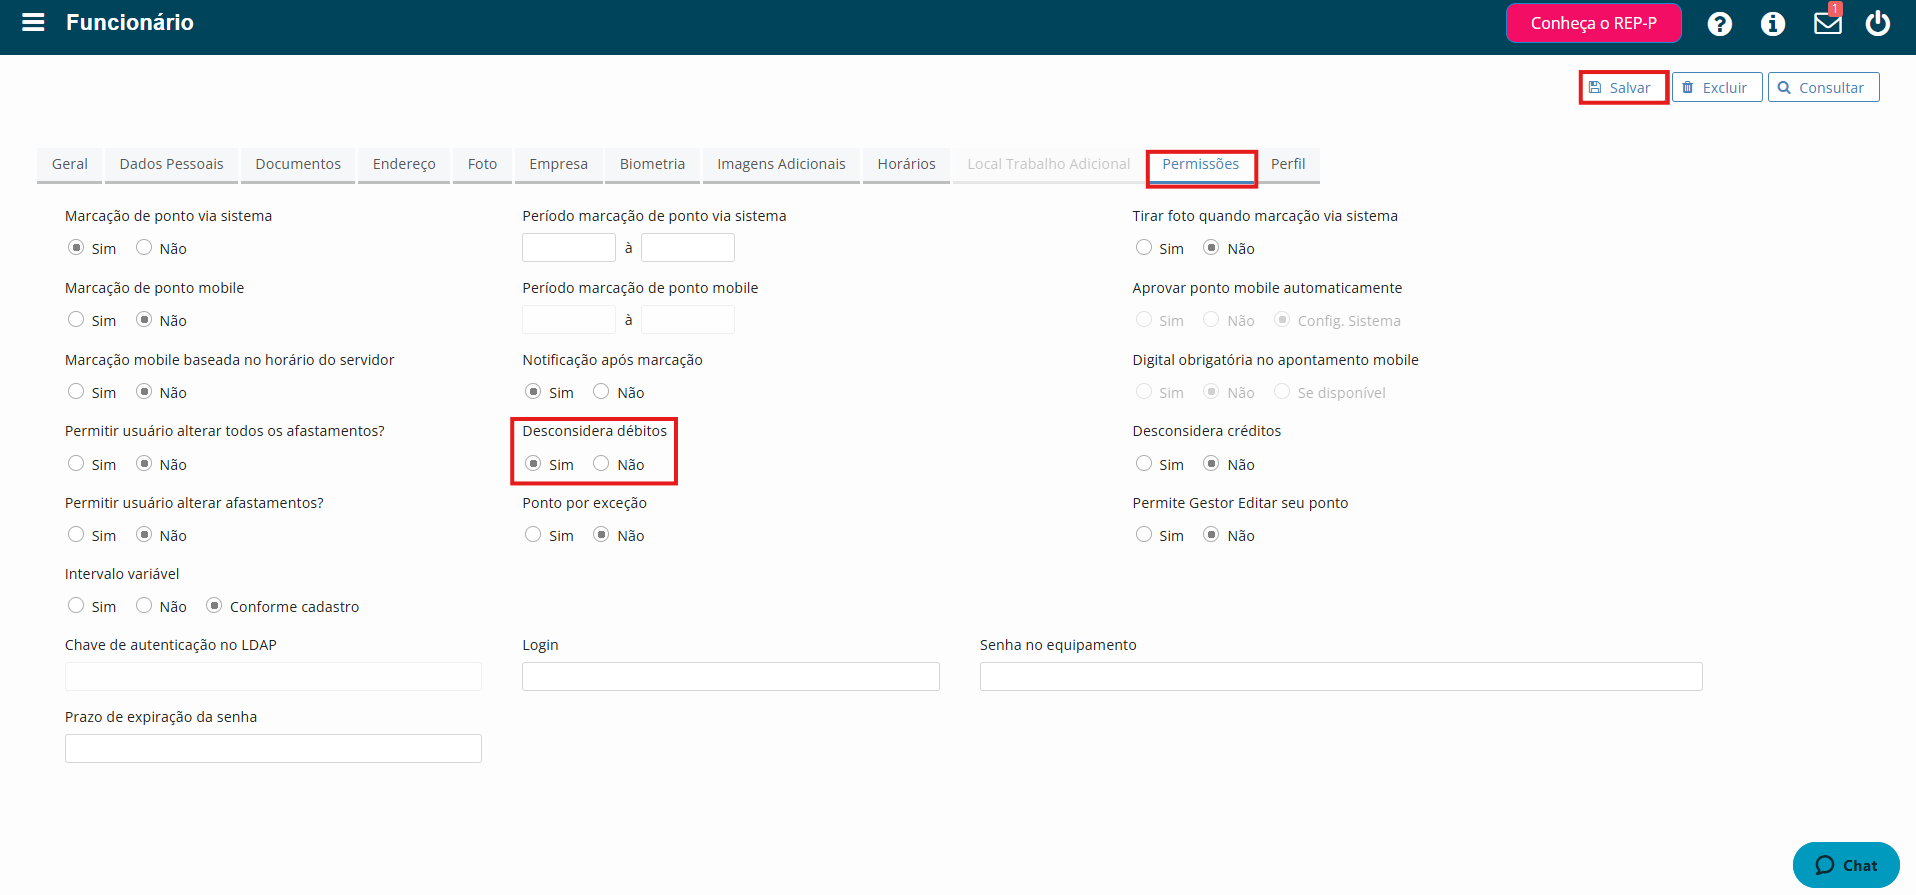The width and height of the screenshot is (1916, 895).
Task: Switch to the Imagens Adicionais tab
Action: (781, 164)
